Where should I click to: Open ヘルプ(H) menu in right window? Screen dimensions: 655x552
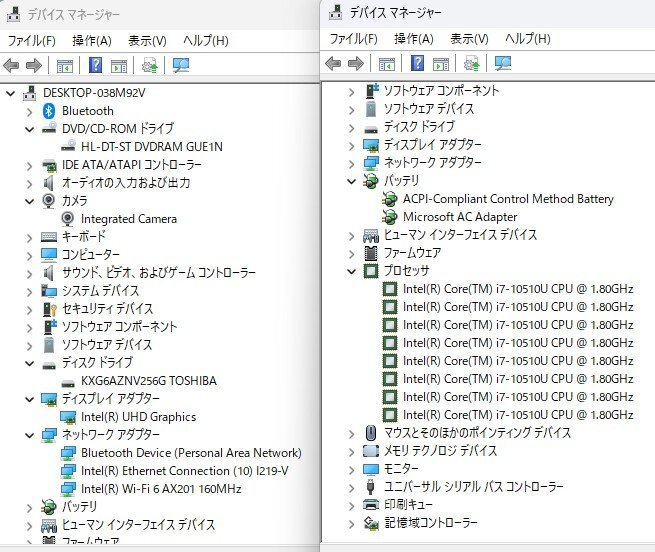coord(528,39)
